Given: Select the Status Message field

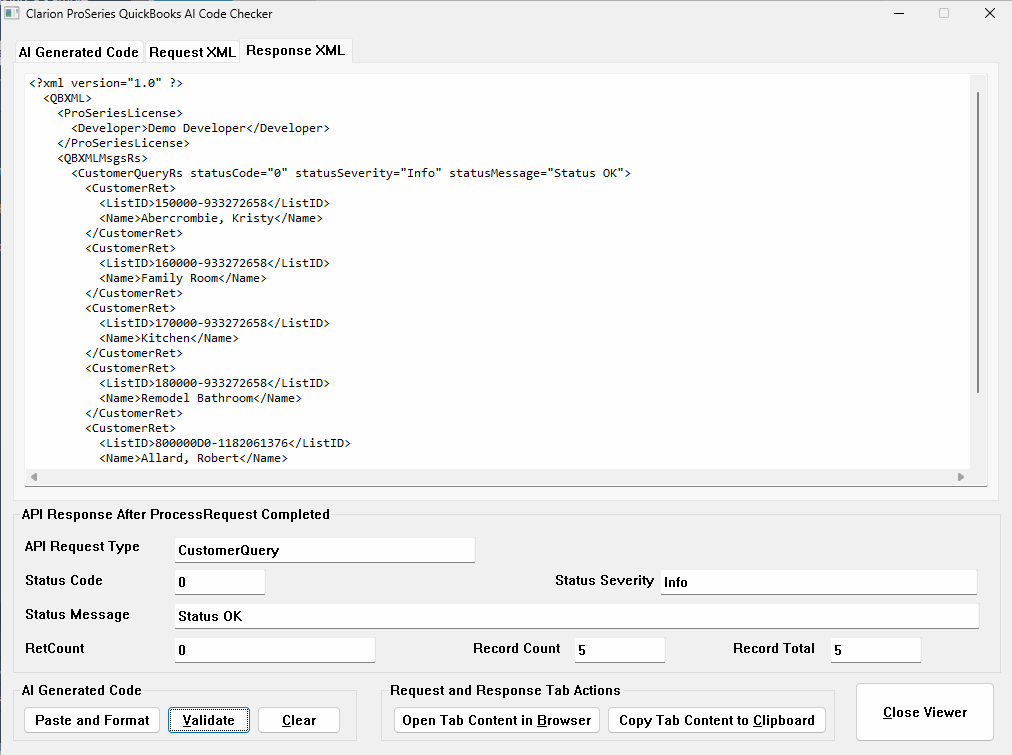Looking at the screenshot, I should [x=576, y=616].
